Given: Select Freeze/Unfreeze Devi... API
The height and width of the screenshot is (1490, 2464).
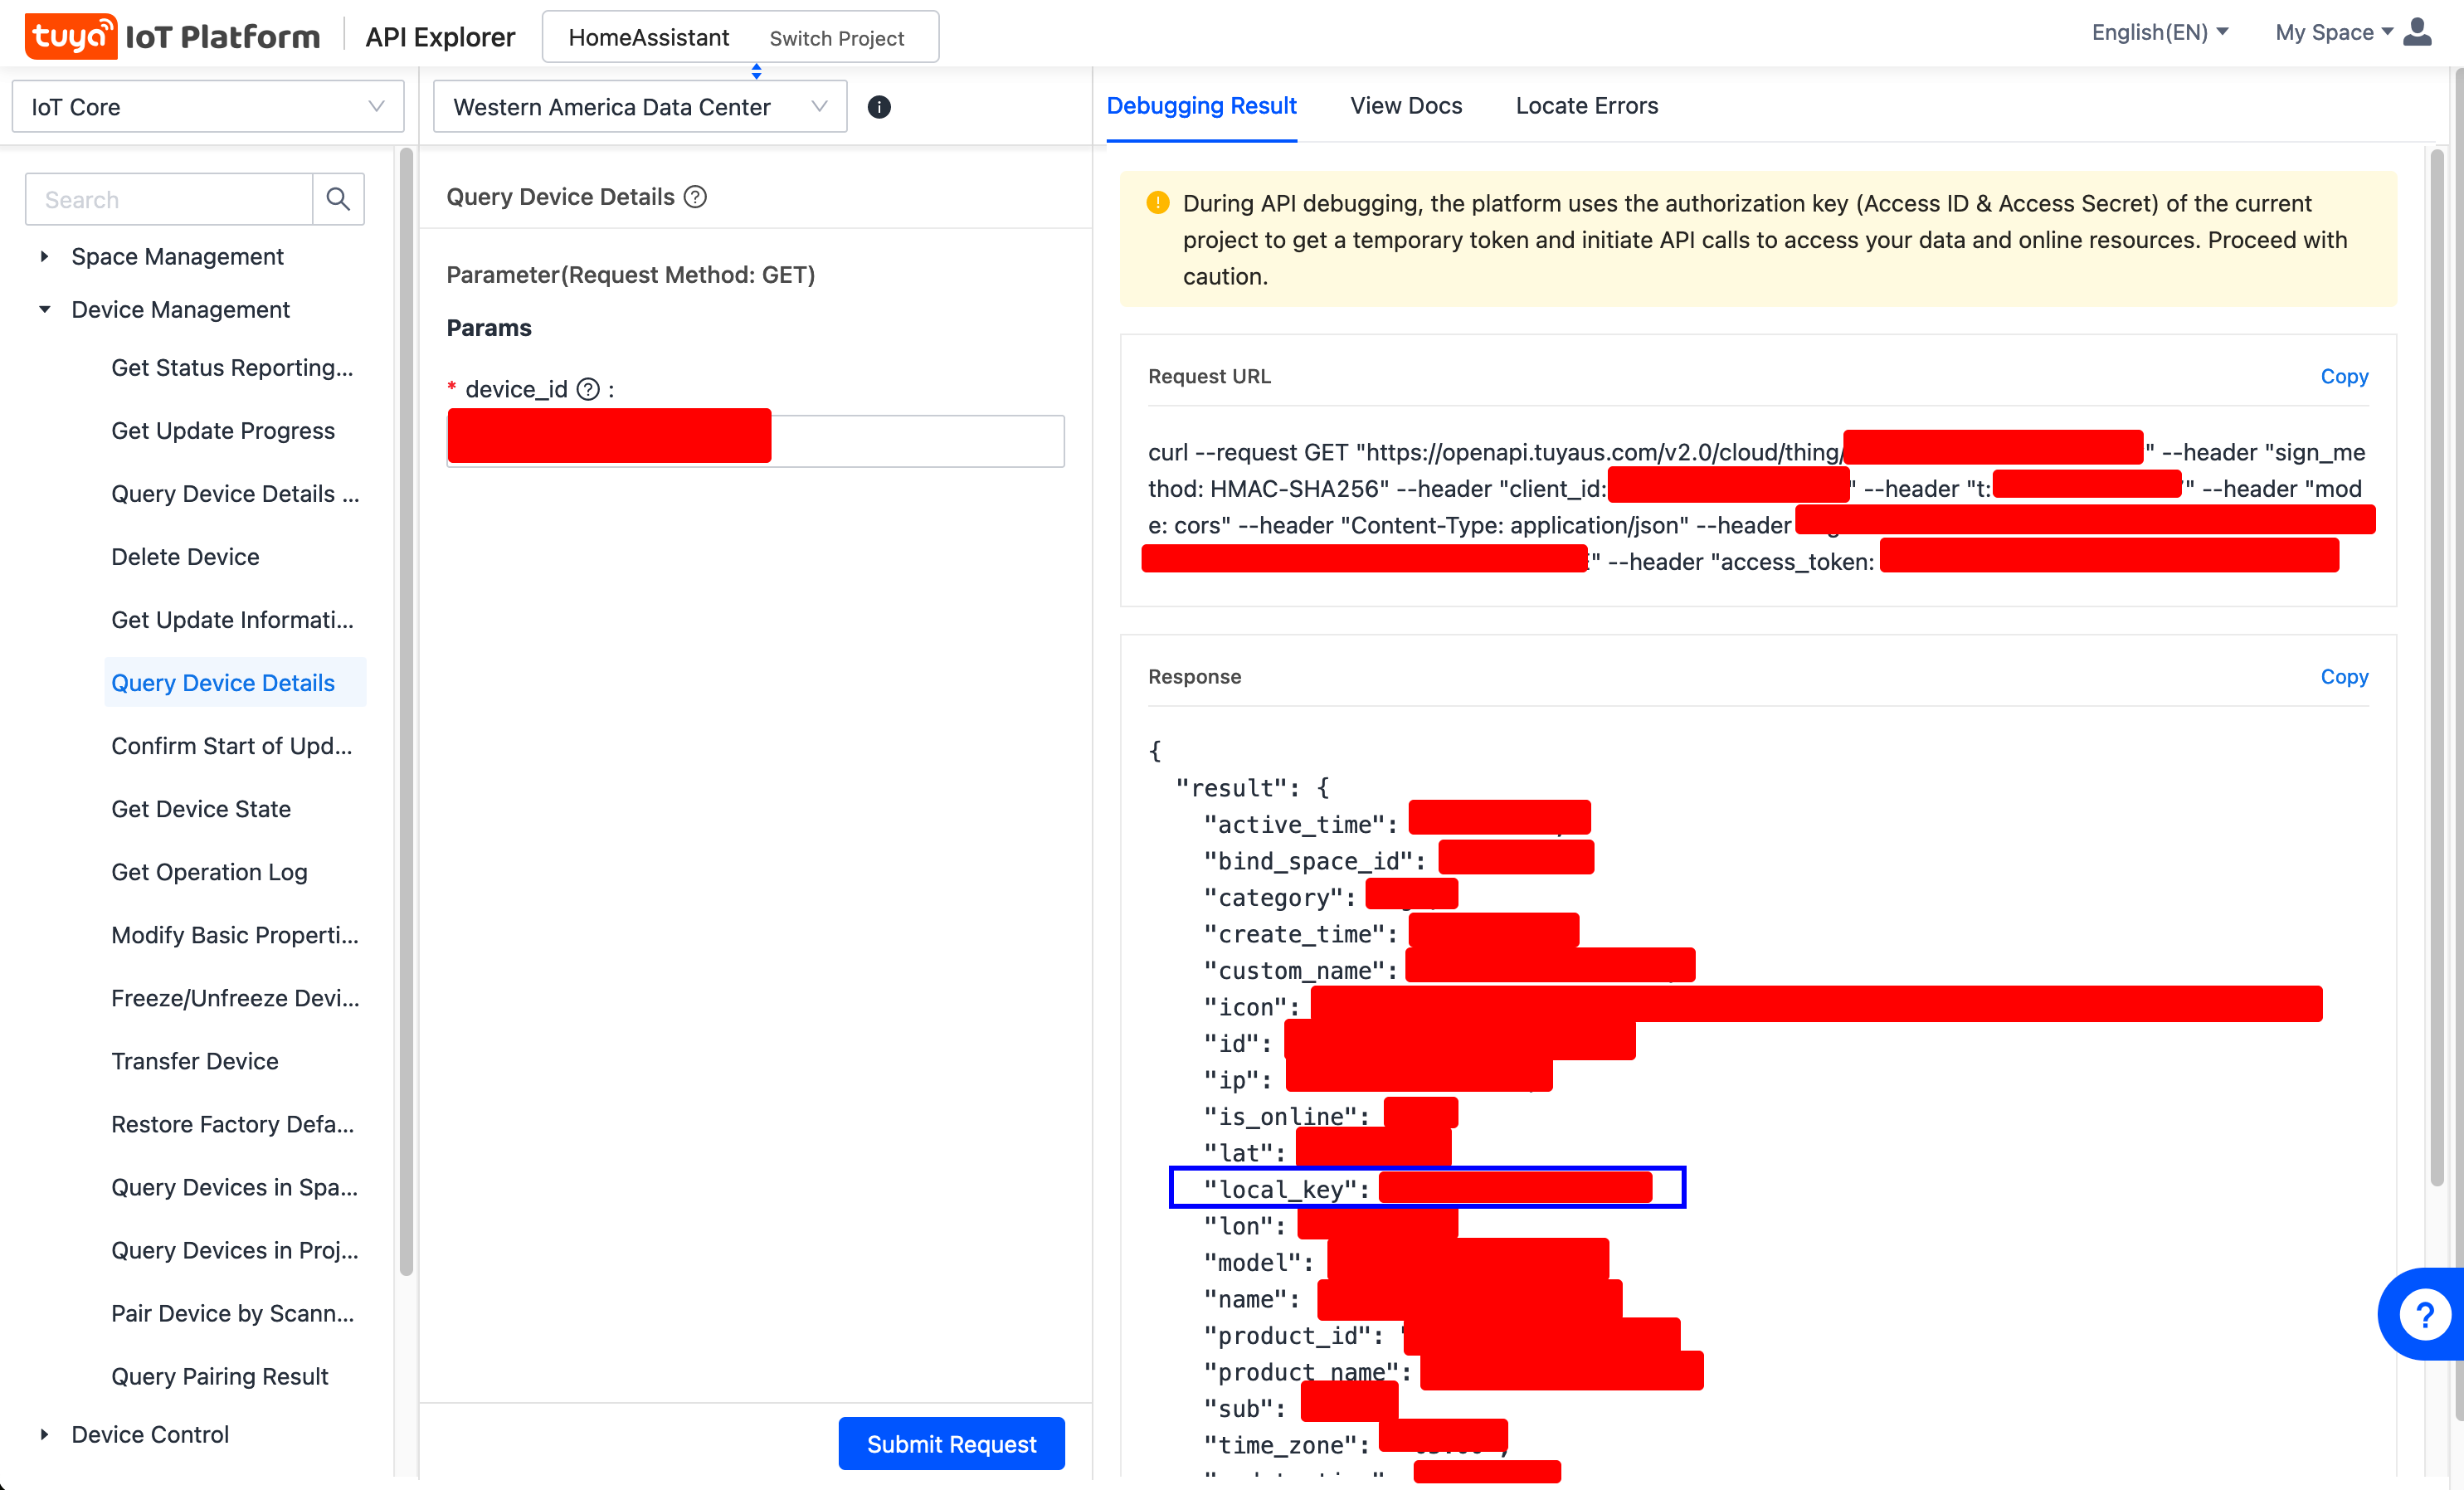Looking at the screenshot, I should 235,998.
